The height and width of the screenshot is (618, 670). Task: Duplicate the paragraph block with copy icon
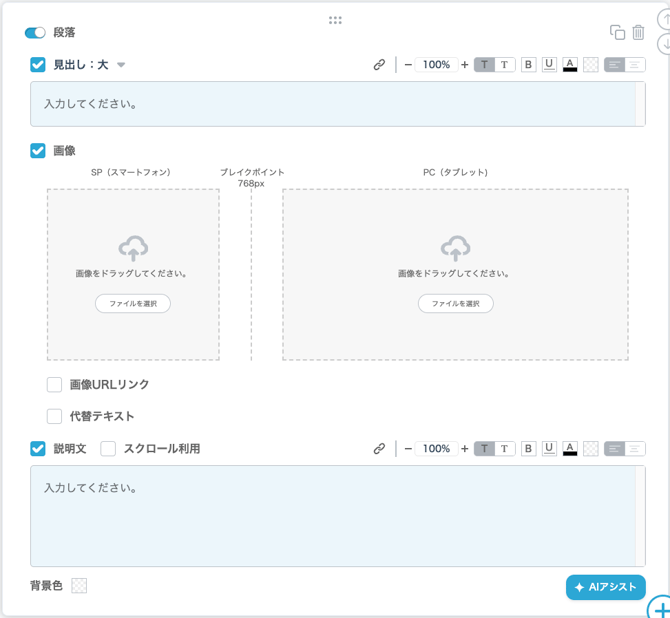click(617, 32)
